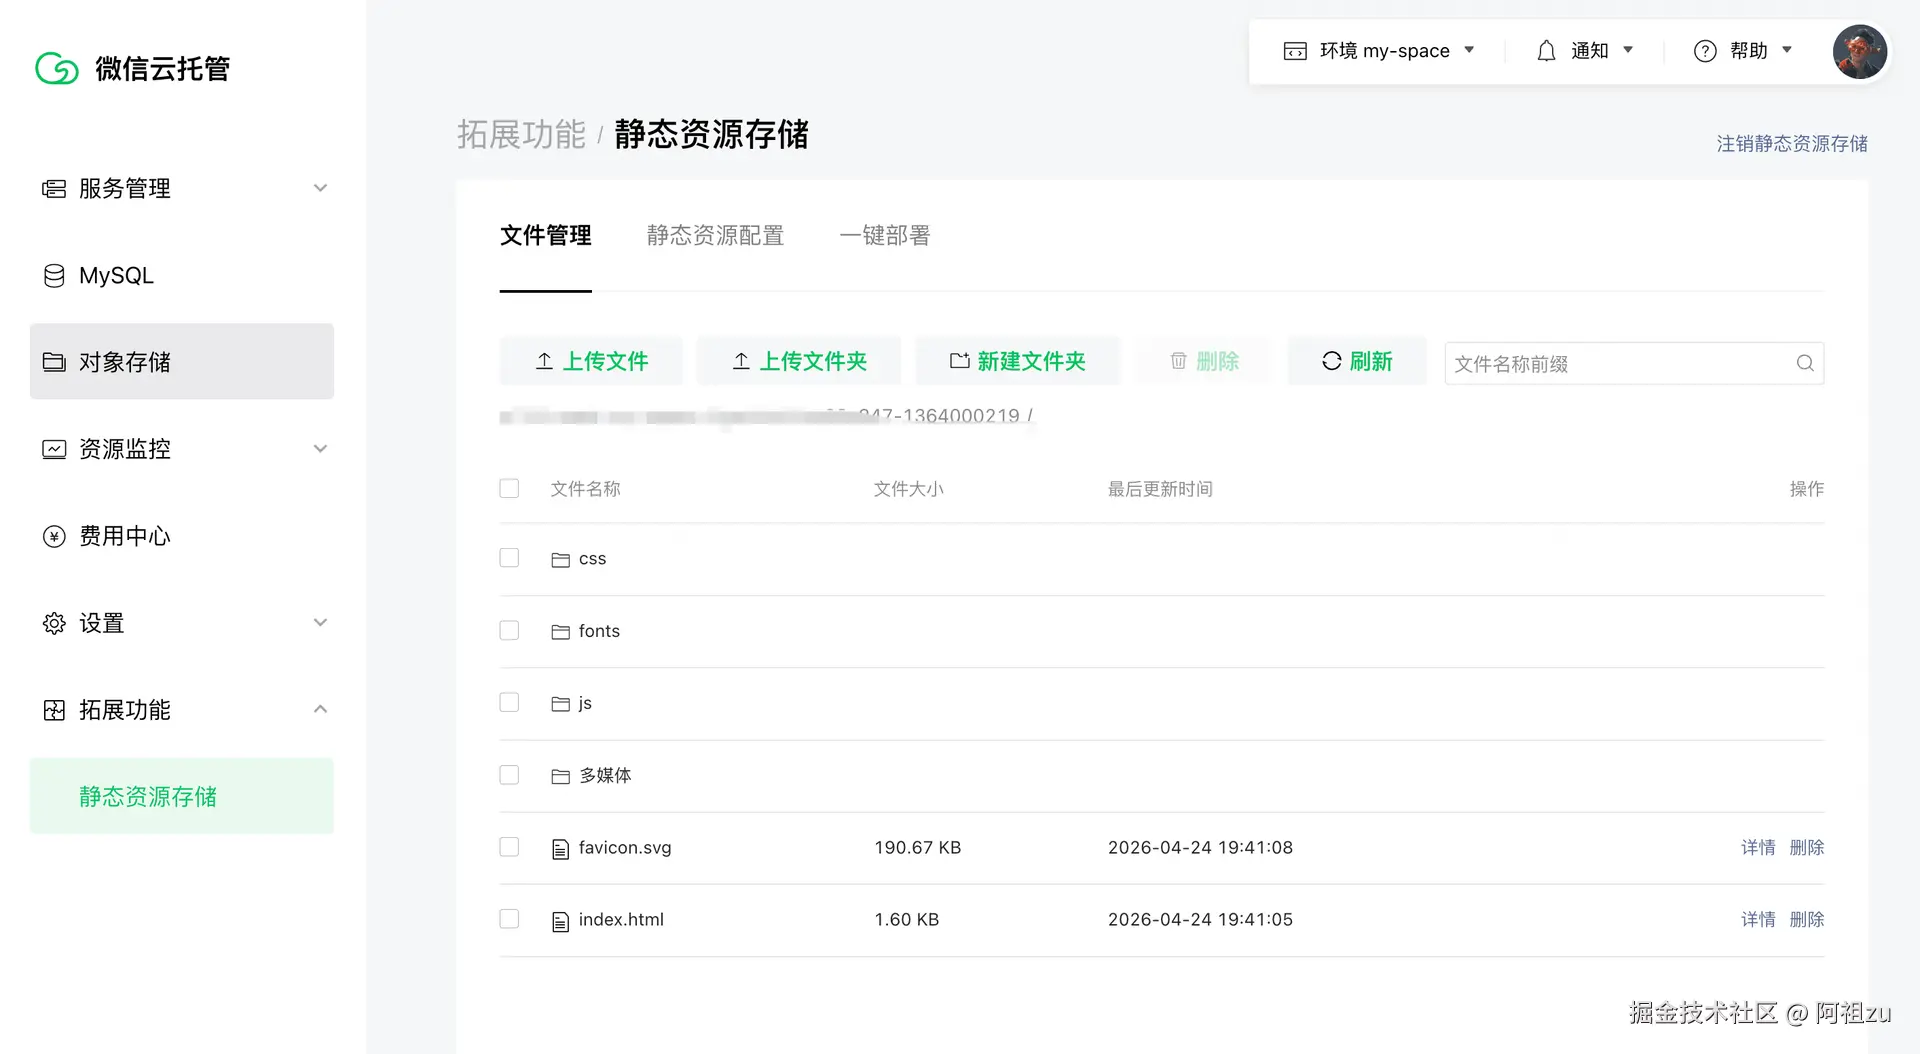Open the MySQL section icon
The height and width of the screenshot is (1054, 1920).
[x=54, y=275]
